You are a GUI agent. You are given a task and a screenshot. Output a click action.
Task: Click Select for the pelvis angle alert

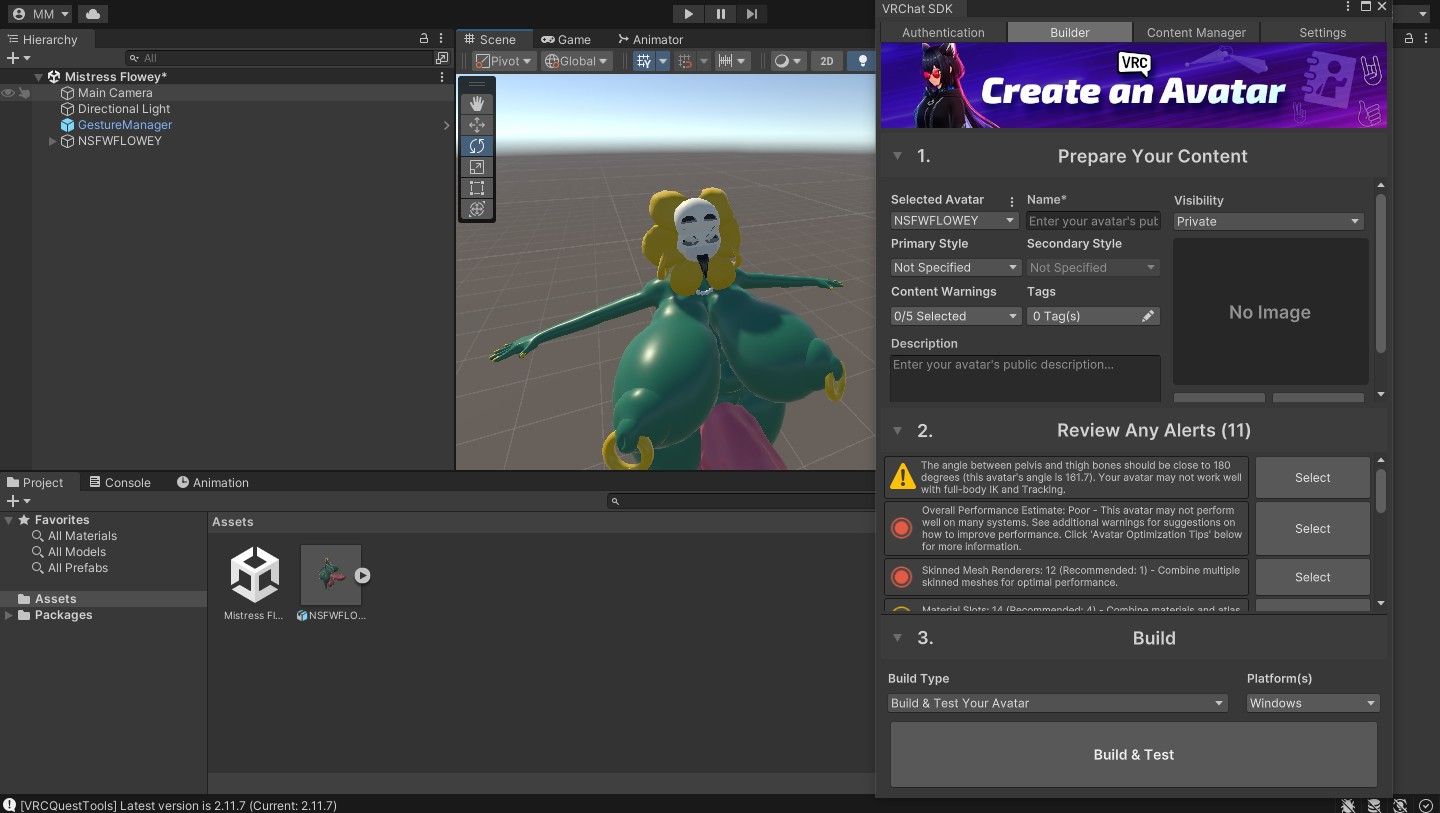pos(1312,478)
